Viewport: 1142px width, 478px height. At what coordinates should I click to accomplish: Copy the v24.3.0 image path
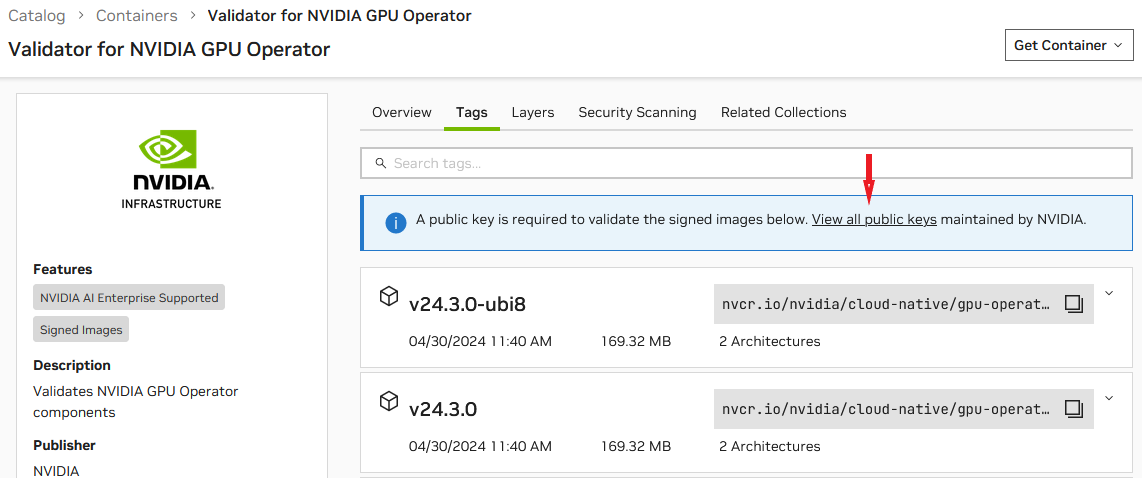click(x=1074, y=410)
